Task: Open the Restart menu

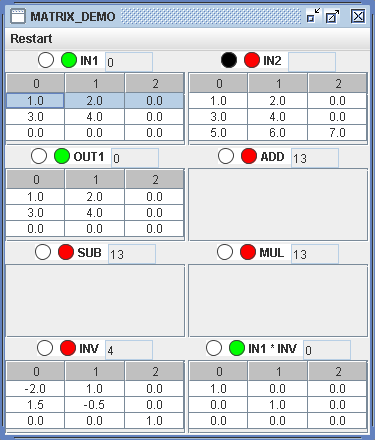Action: tap(31, 39)
